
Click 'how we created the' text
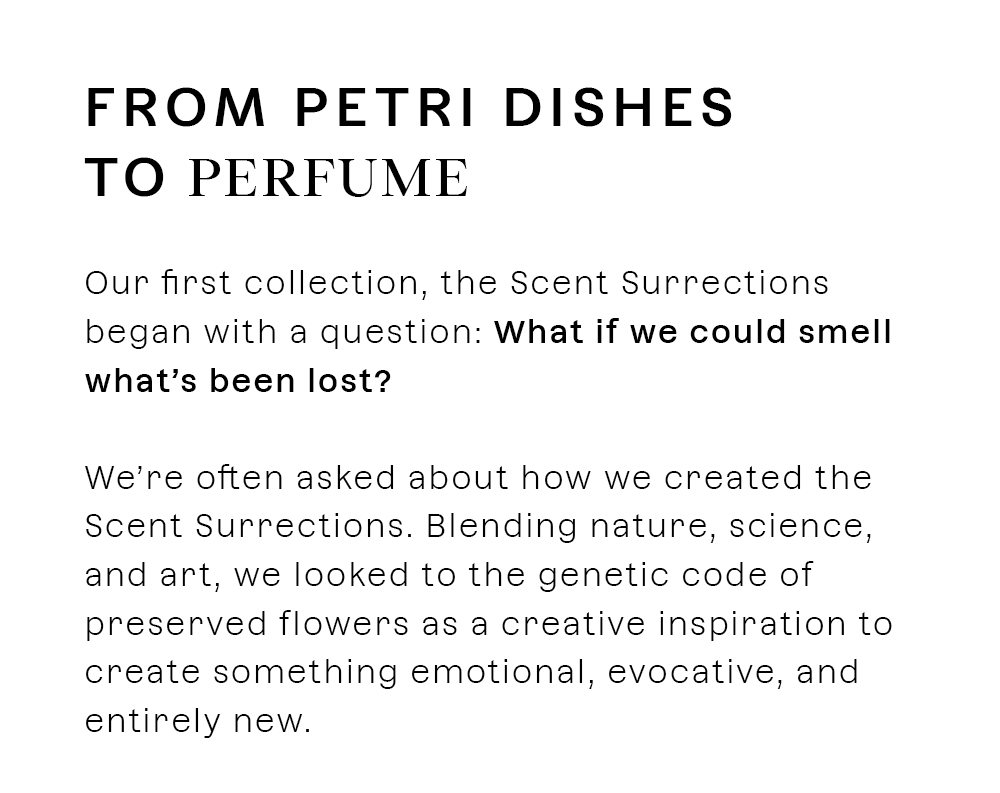tap(696, 478)
